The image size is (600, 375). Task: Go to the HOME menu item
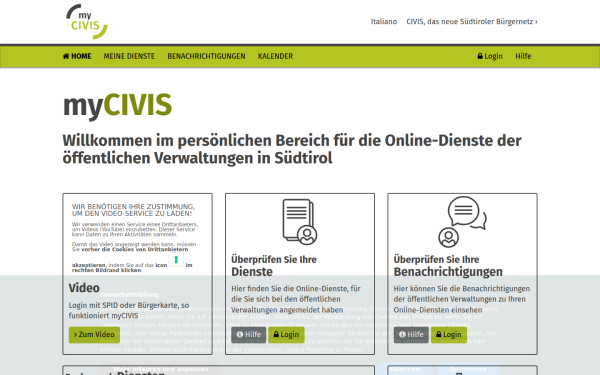tap(77, 56)
